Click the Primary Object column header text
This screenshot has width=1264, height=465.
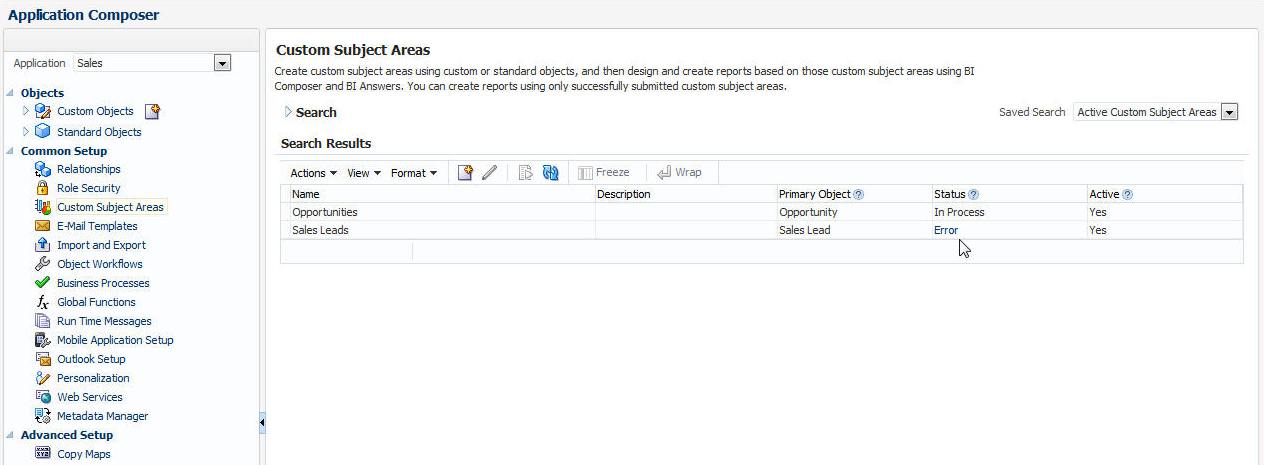pos(815,194)
